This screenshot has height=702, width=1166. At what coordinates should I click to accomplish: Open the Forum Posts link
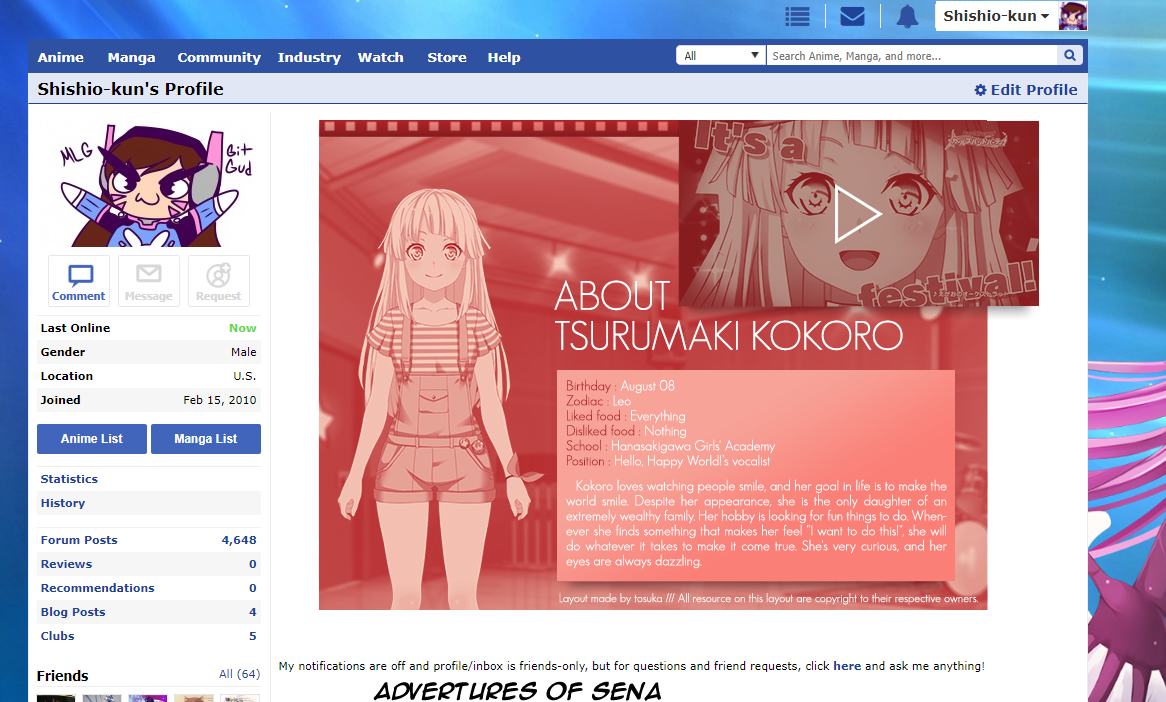point(79,540)
